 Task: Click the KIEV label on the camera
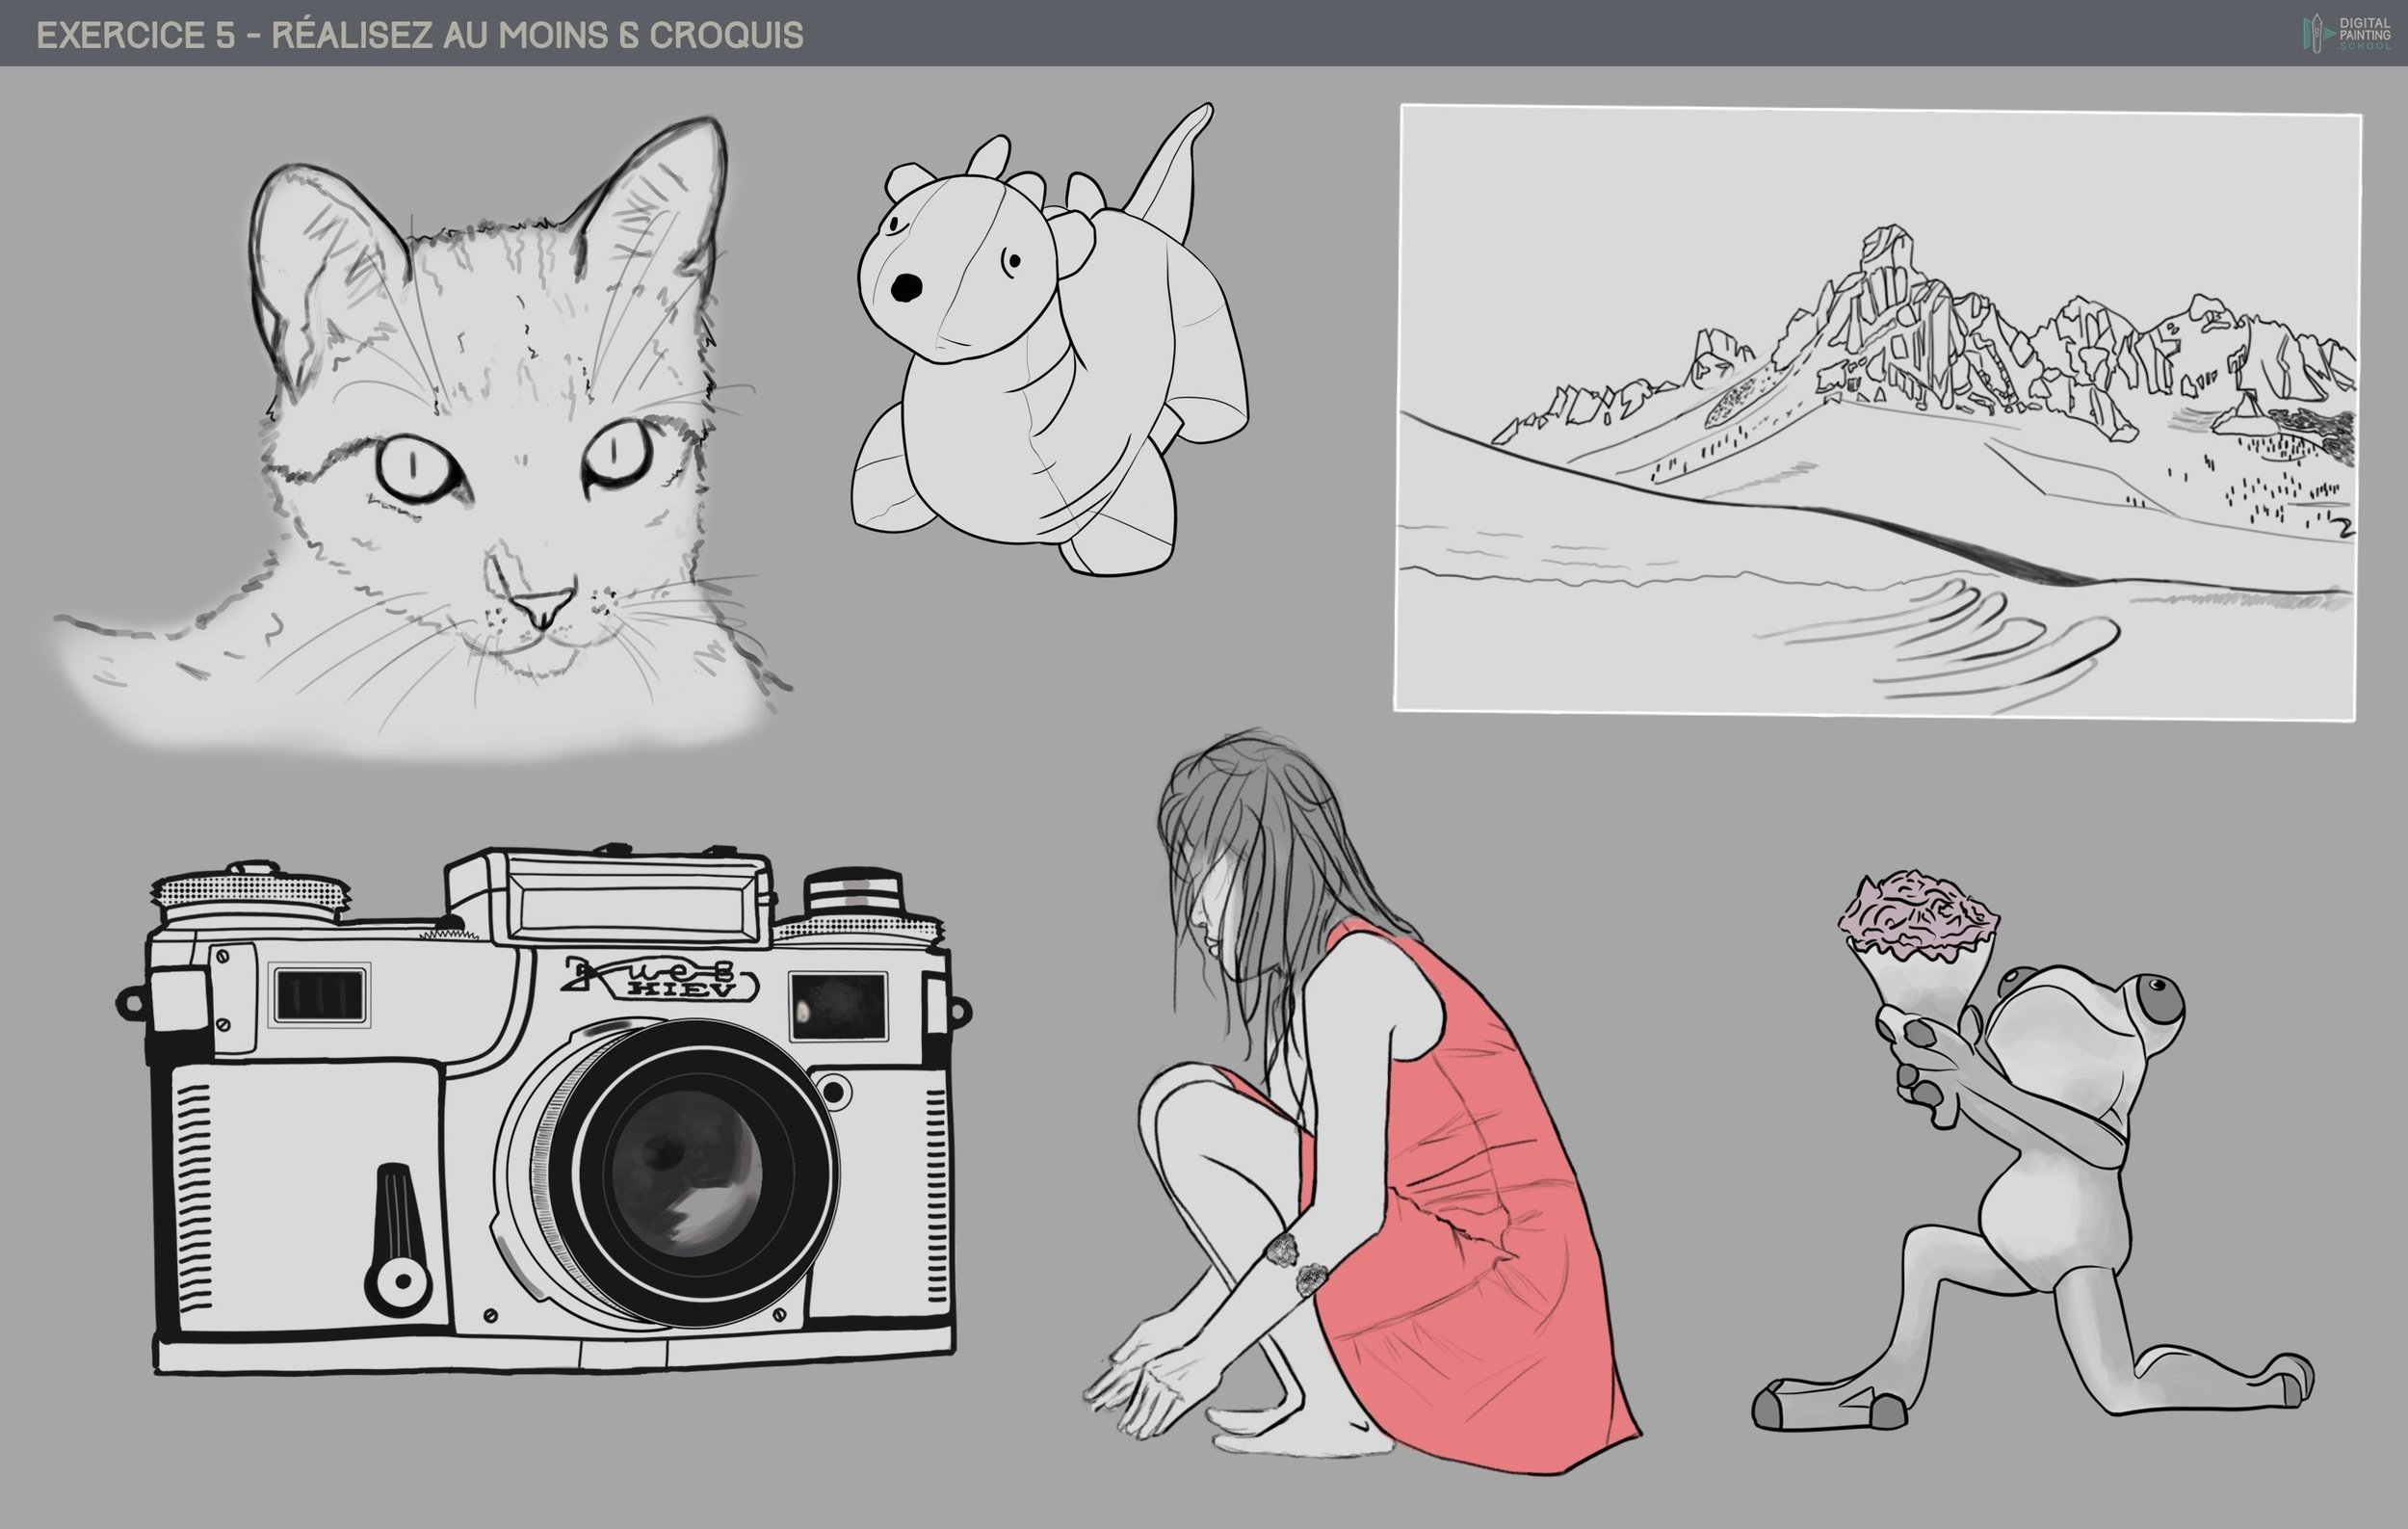[680, 990]
